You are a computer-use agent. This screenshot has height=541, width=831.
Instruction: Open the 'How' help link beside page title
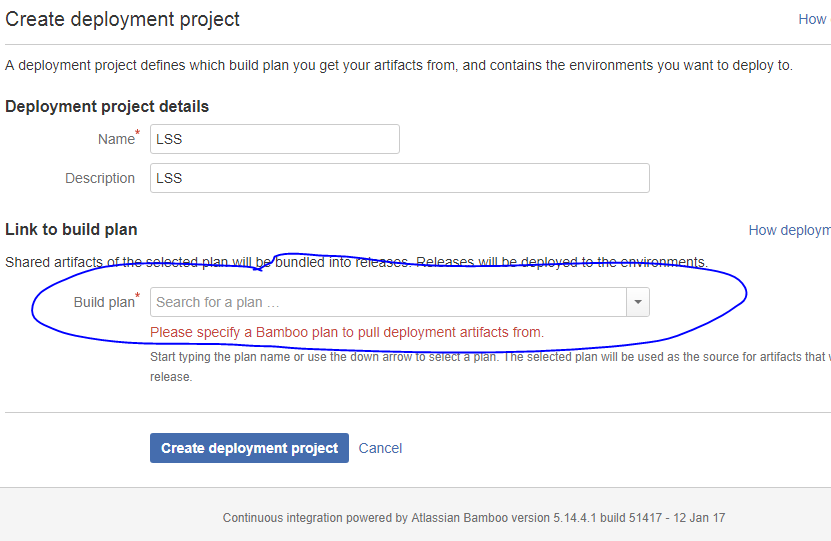[x=814, y=20]
